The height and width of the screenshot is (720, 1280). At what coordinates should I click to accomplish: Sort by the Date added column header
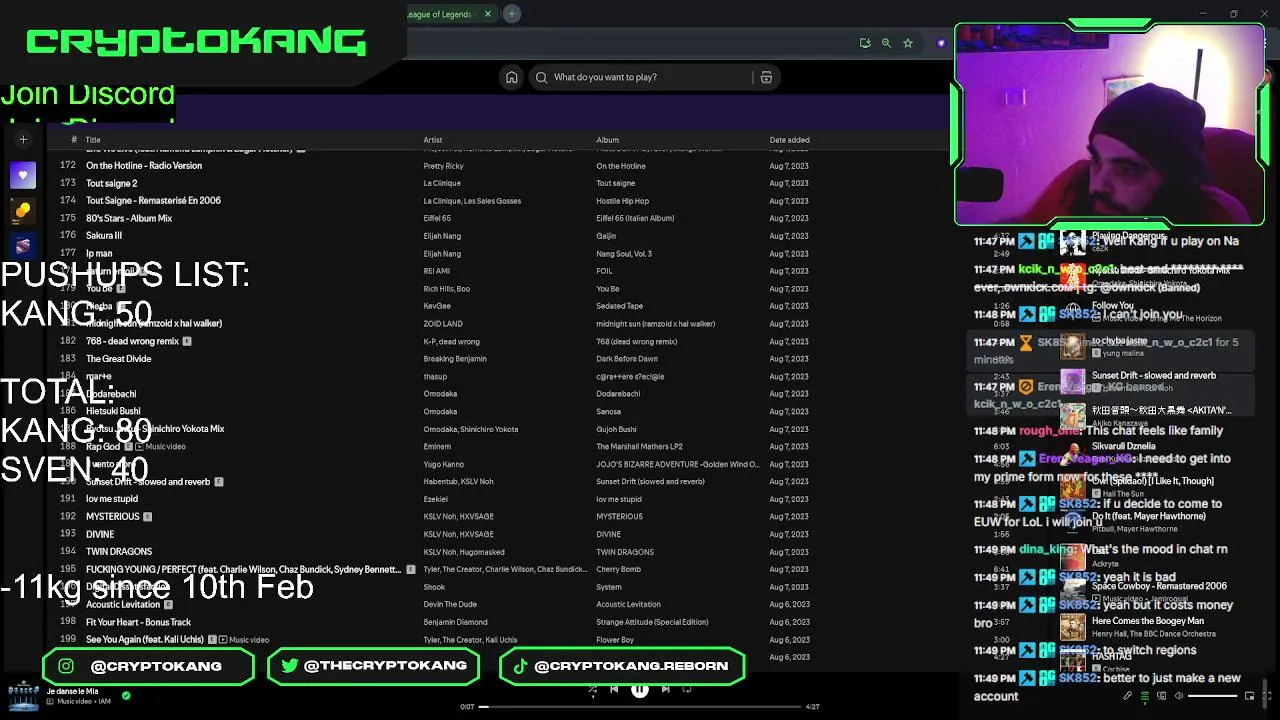coord(789,140)
